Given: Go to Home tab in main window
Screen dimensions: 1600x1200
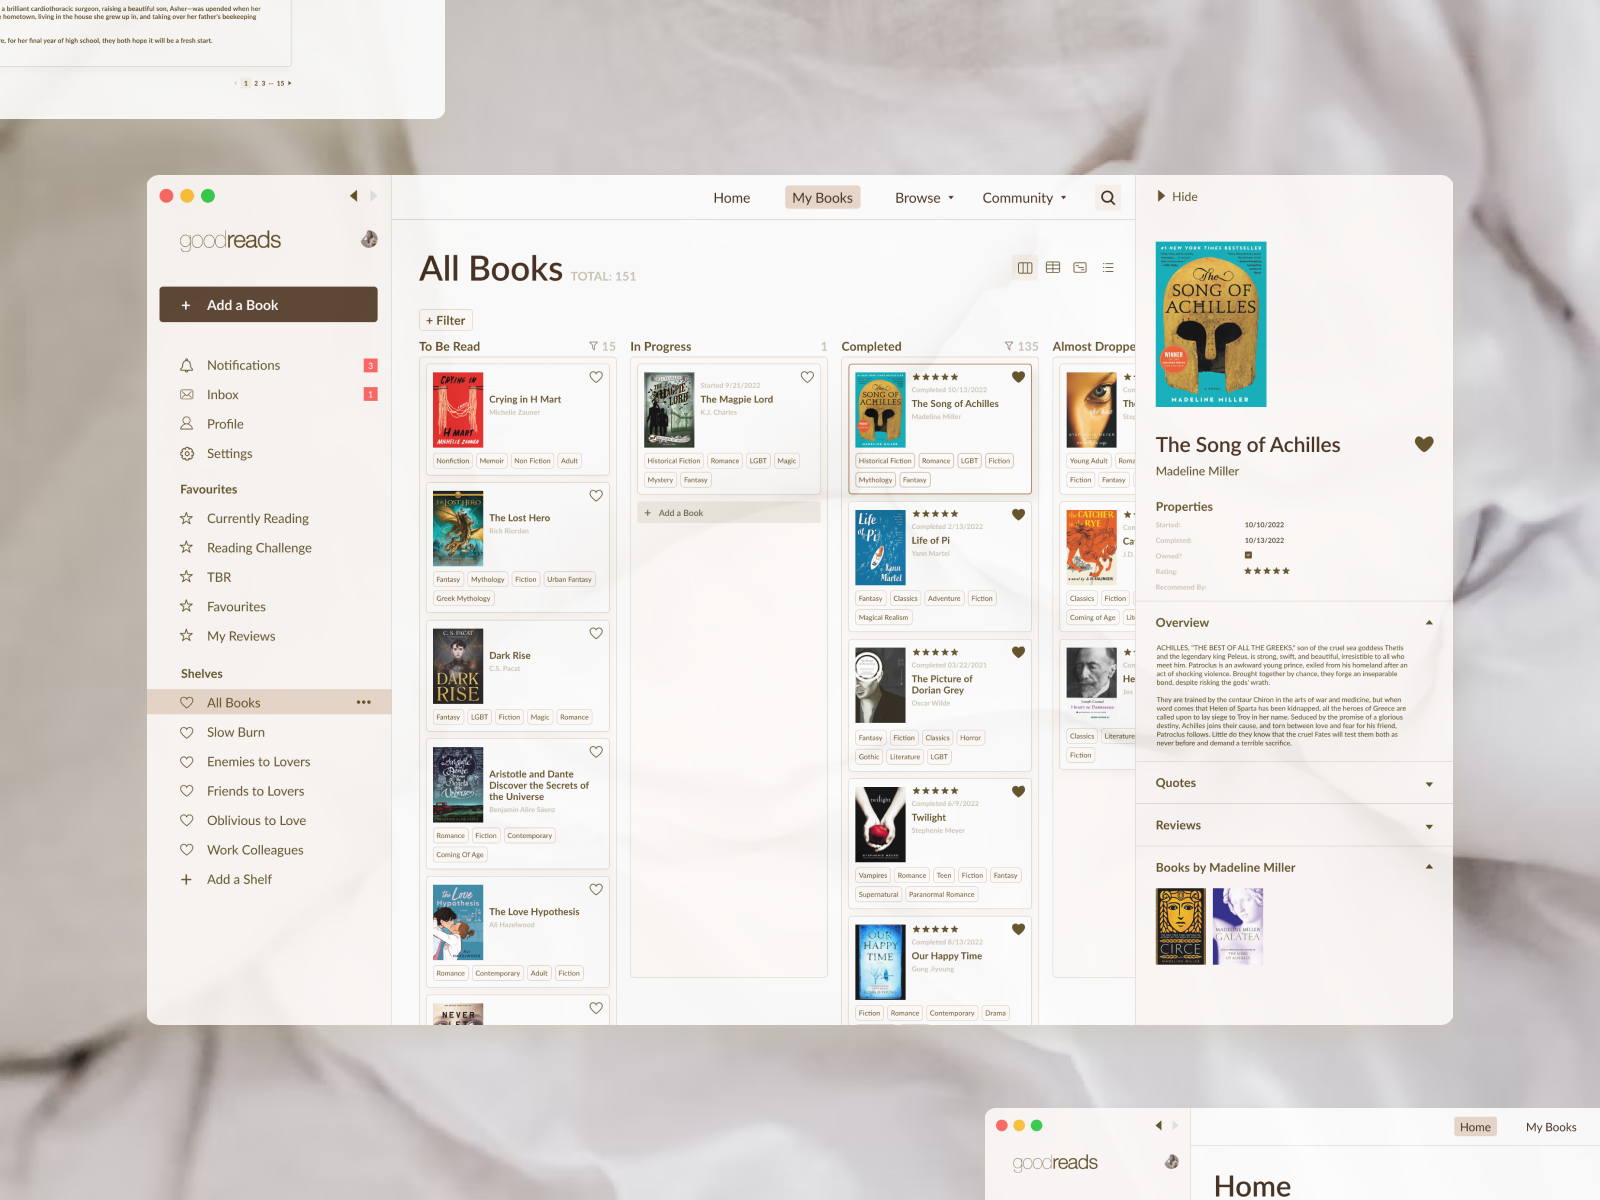Looking at the screenshot, I should (732, 198).
